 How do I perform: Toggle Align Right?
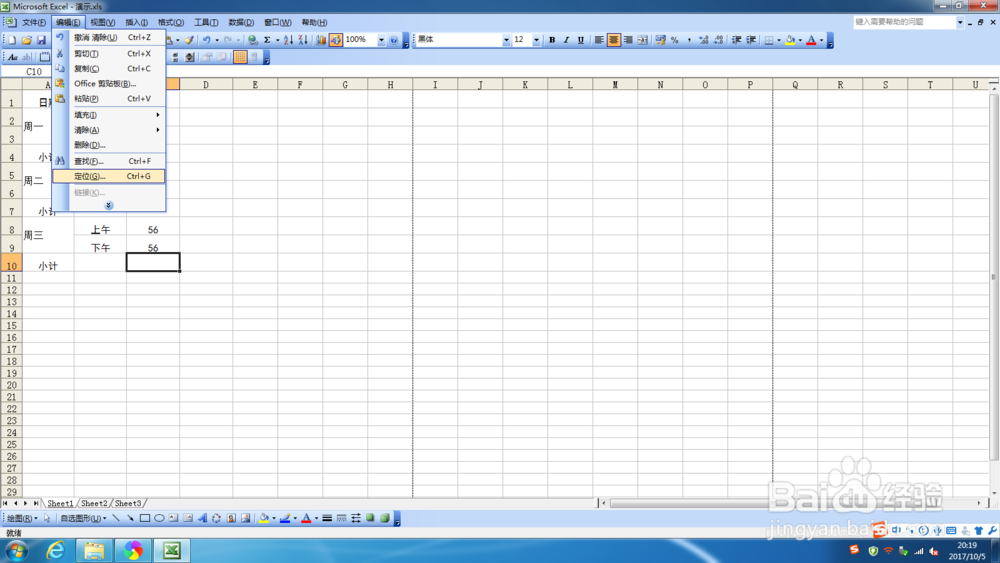[x=628, y=40]
